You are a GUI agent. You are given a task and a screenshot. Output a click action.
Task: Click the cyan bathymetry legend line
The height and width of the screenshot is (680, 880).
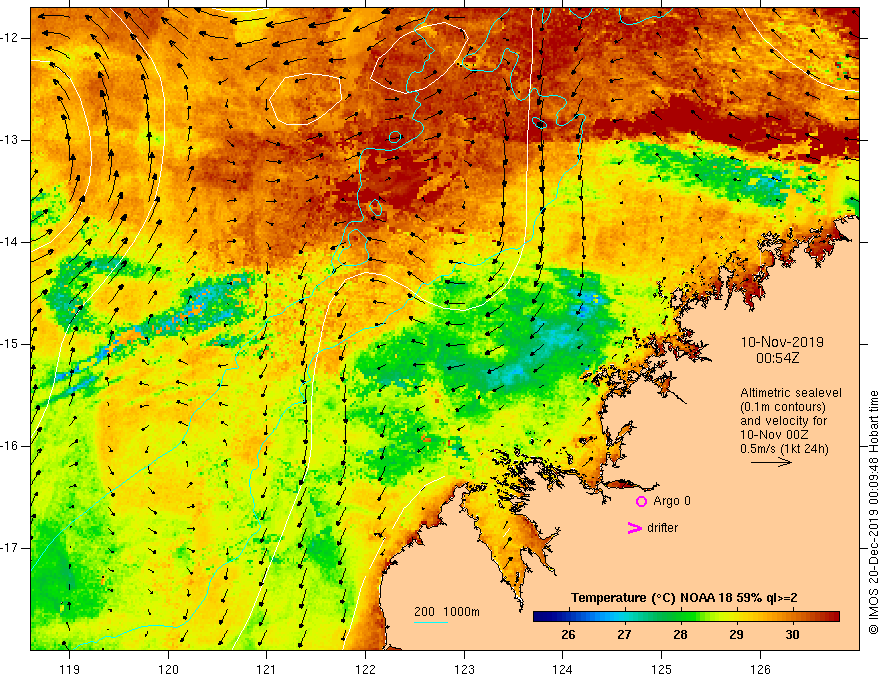[430, 622]
